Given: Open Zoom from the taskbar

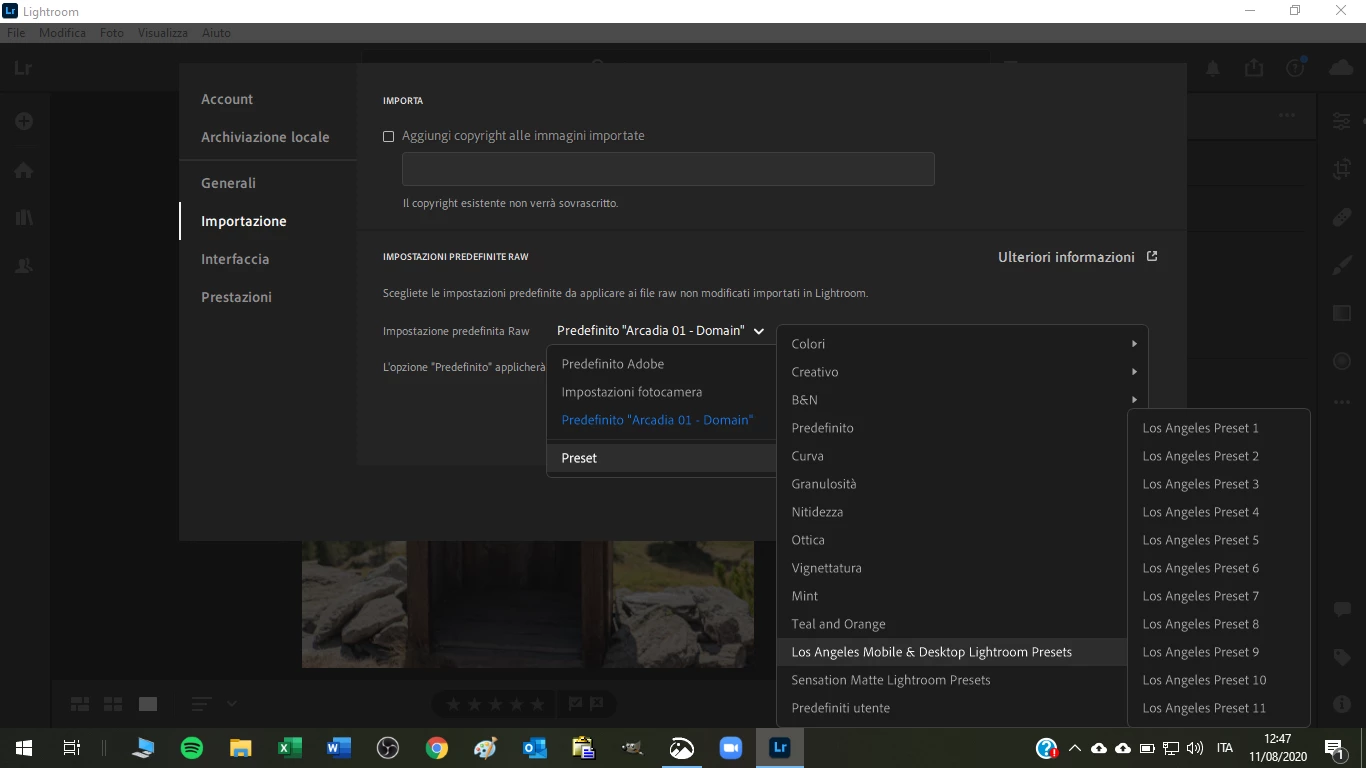Looking at the screenshot, I should coord(731,748).
